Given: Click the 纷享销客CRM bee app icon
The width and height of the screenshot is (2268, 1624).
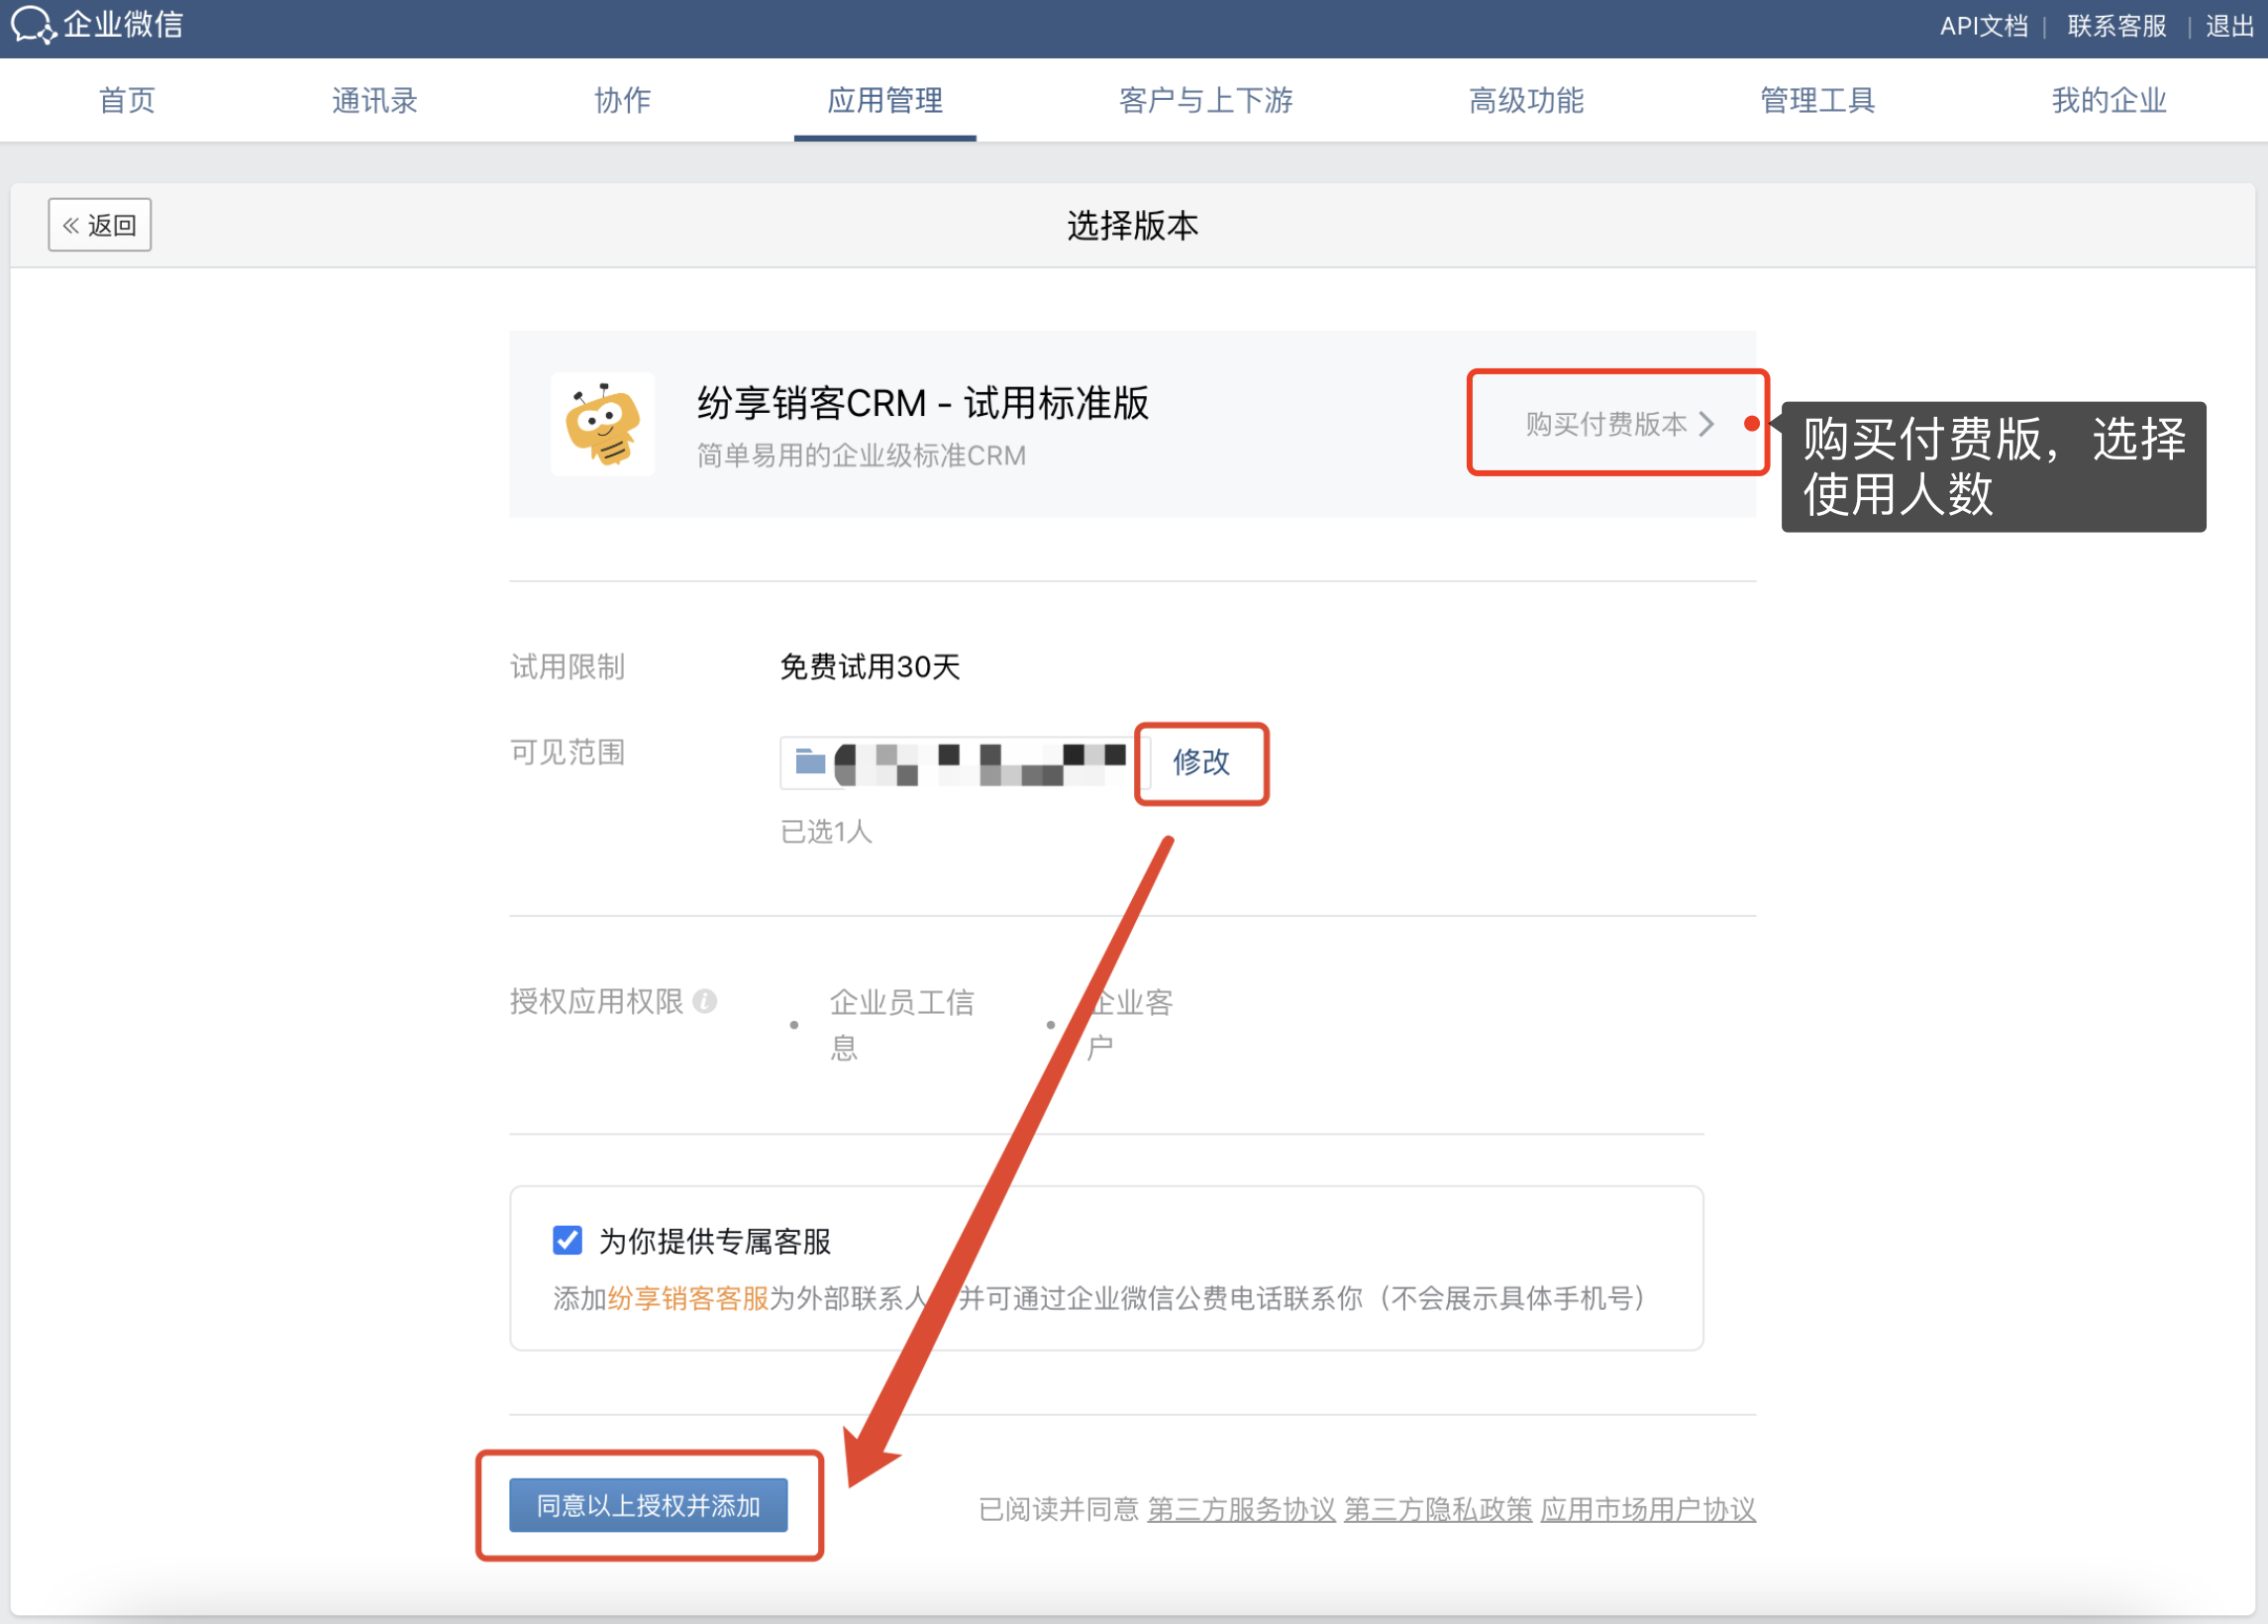Looking at the screenshot, I should (x=603, y=424).
